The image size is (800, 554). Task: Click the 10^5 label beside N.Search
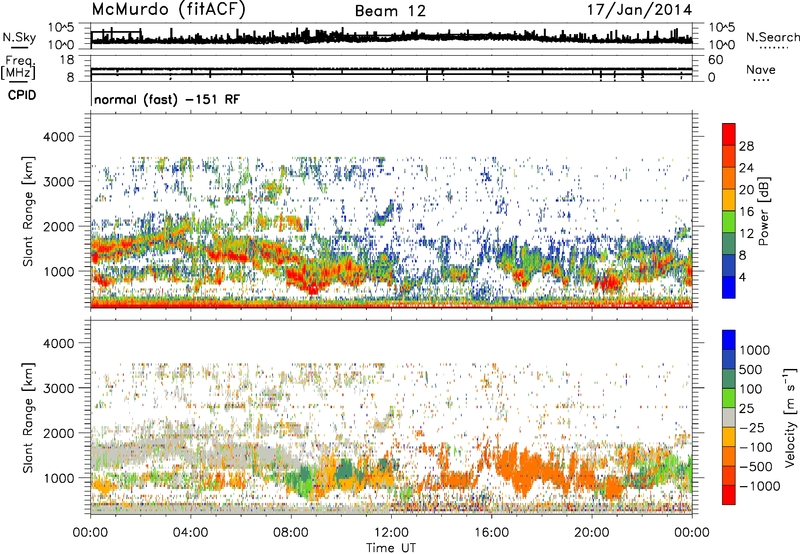click(722, 27)
